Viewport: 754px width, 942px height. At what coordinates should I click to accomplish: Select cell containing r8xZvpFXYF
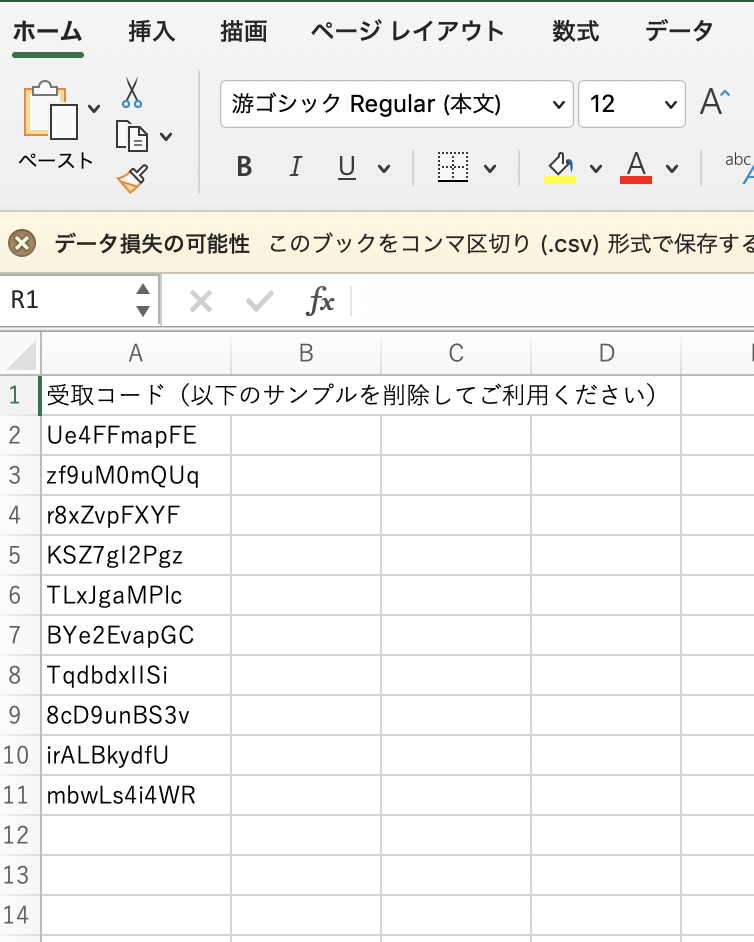136,515
